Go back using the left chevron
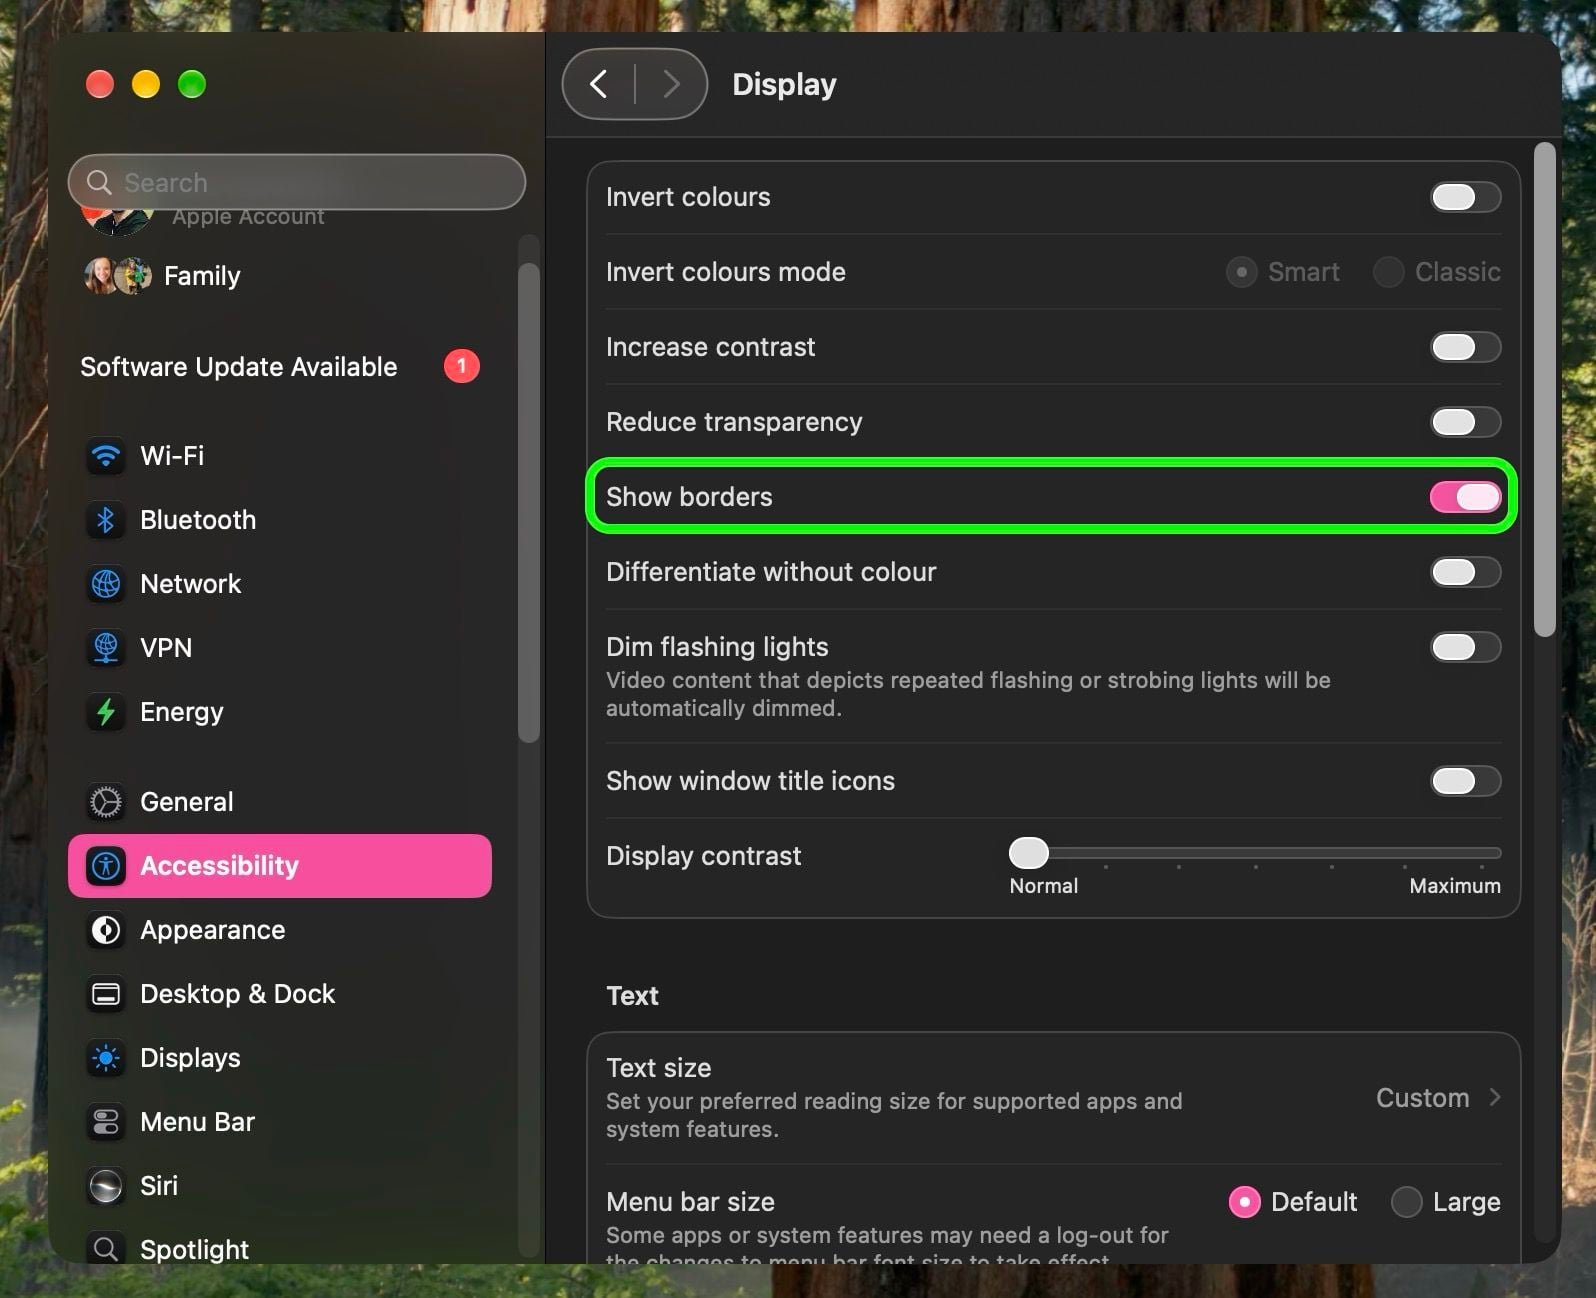Viewport: 1596px width, 1298px height. click(x=599, y=84)
